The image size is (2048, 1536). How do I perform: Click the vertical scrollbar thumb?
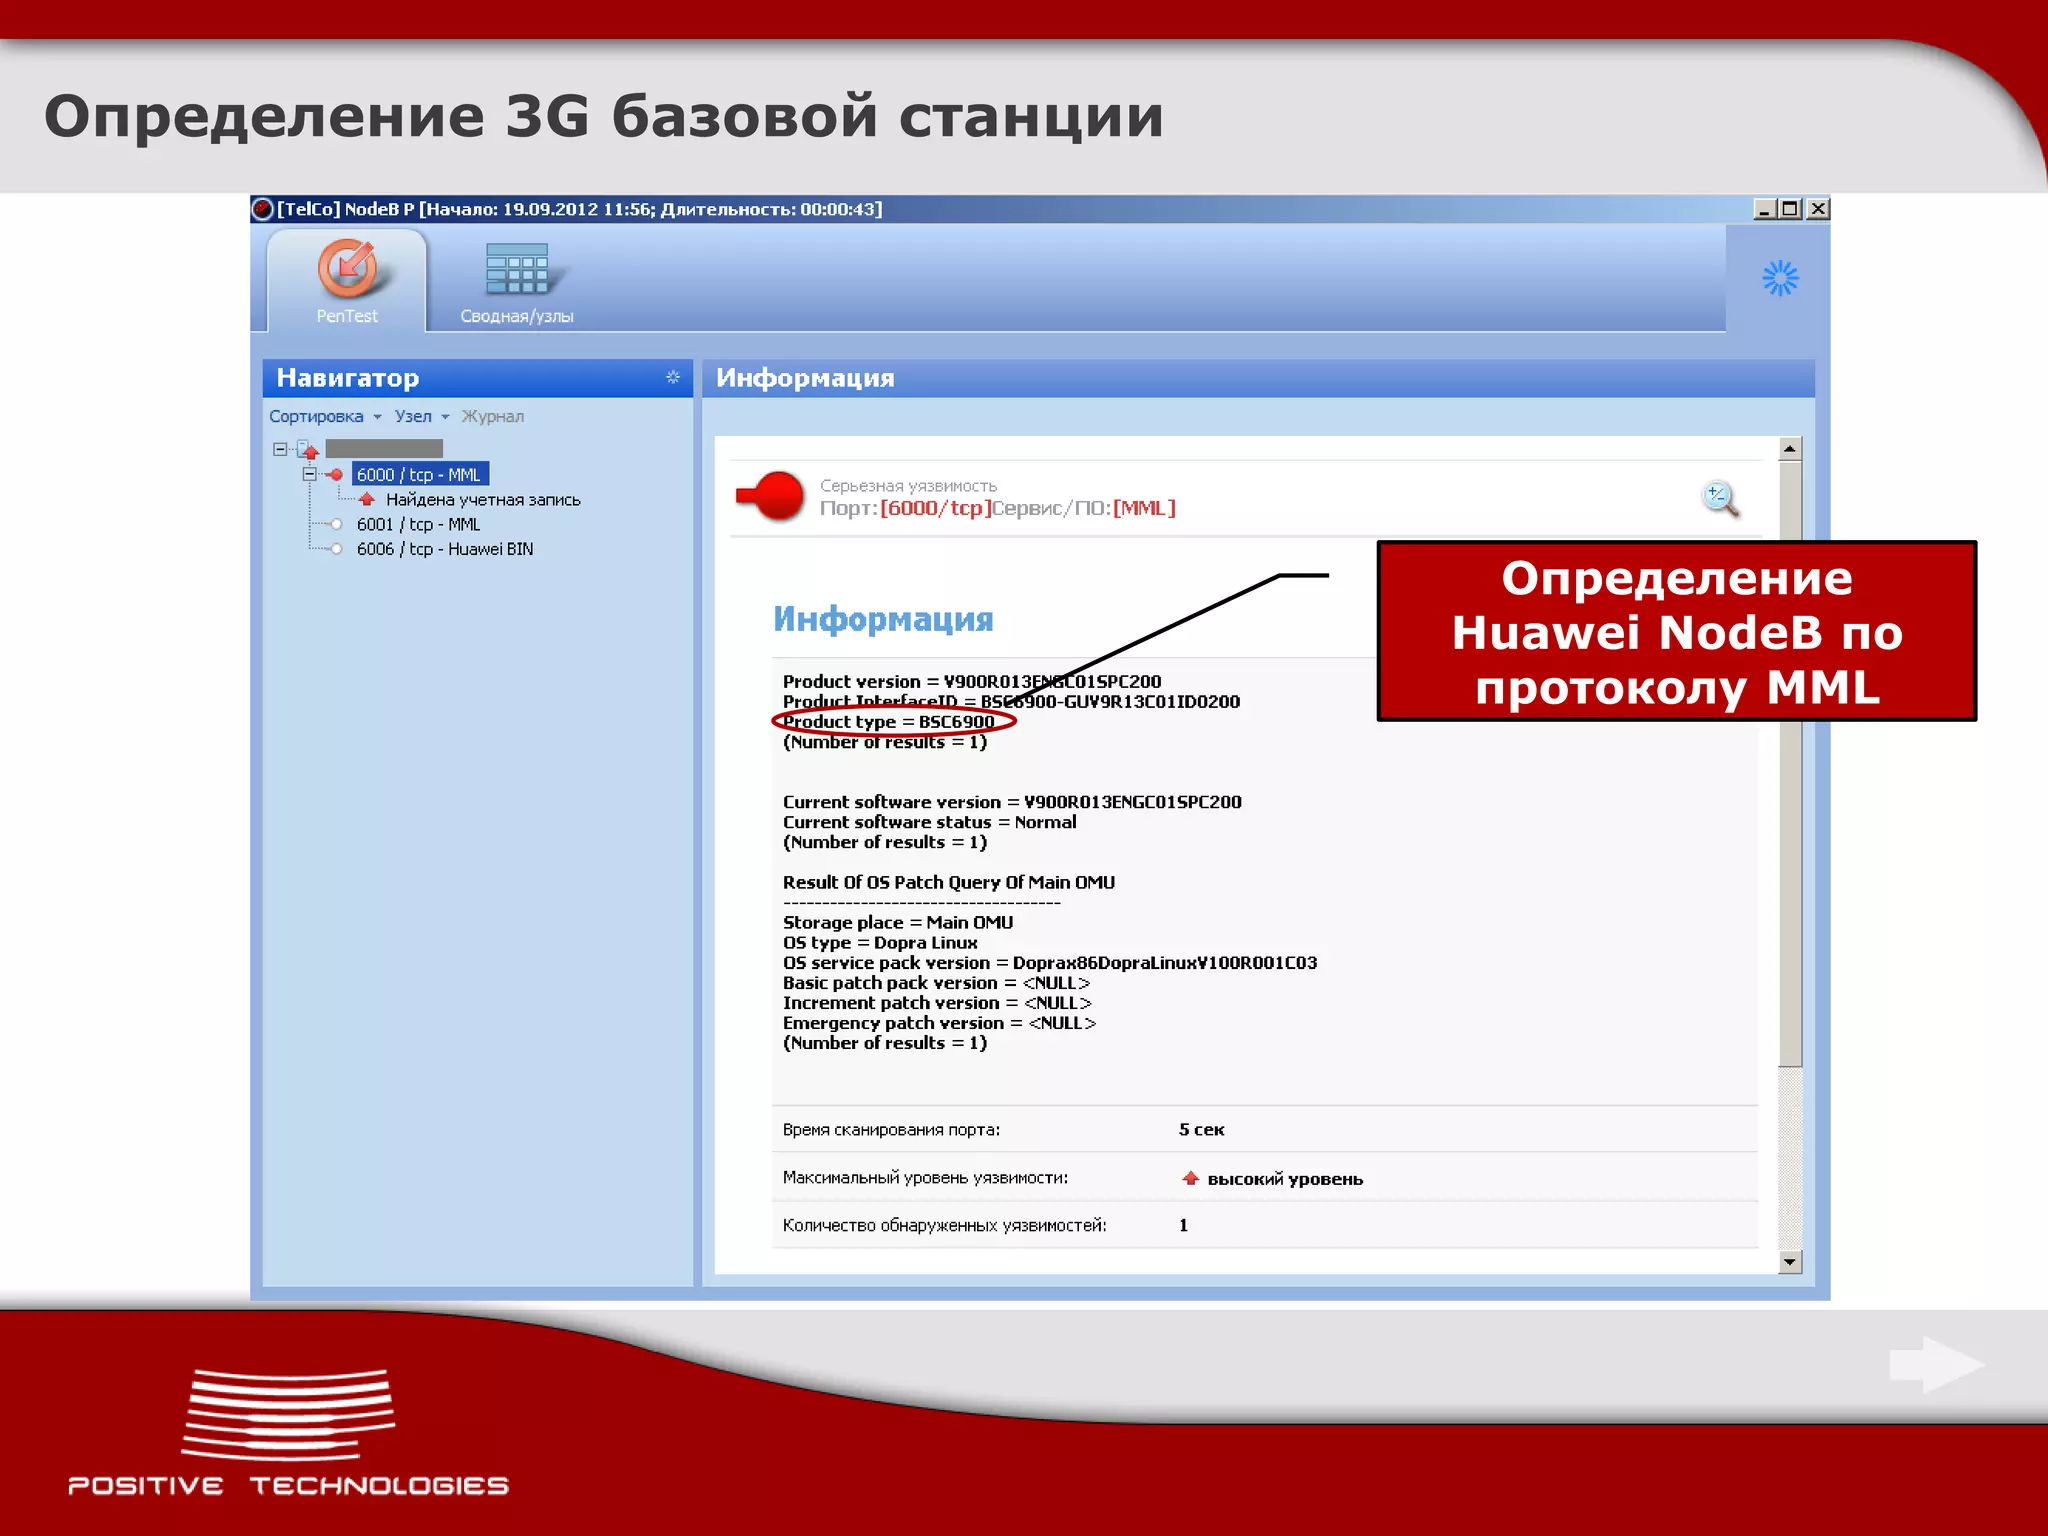1790,764
